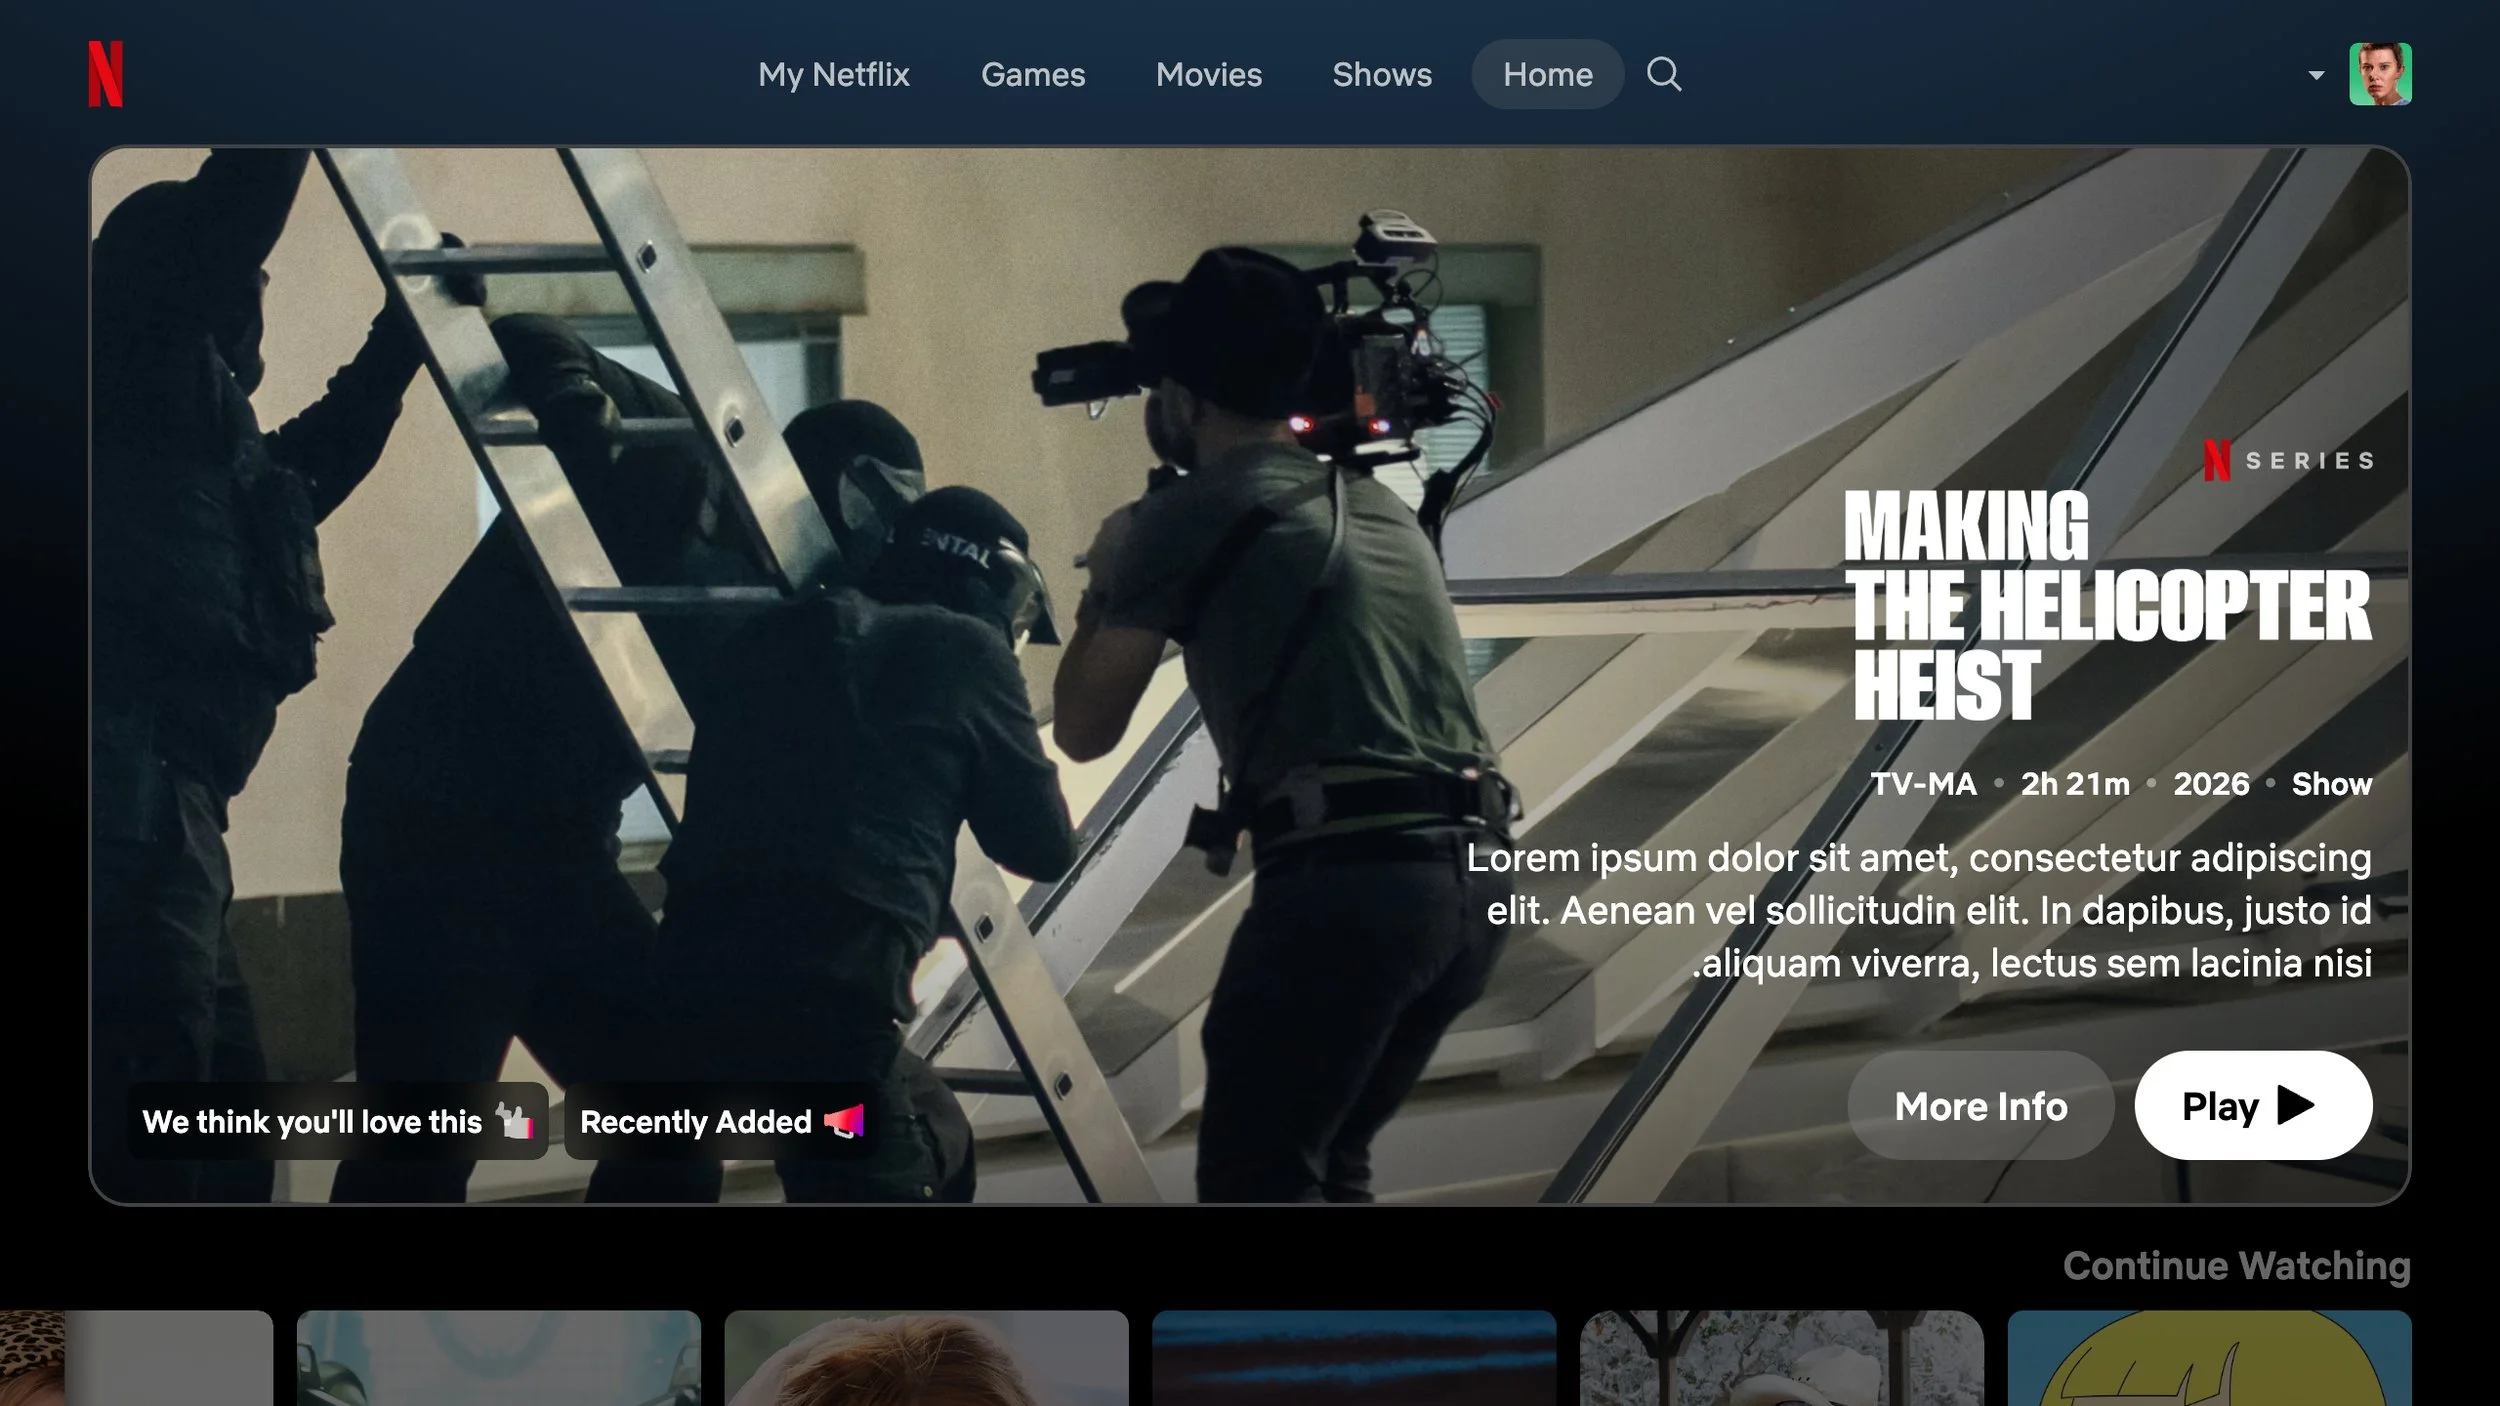Click the highlighted Home tab
Viewport: 2500px width, 1406px height.
pos(1547,74)
